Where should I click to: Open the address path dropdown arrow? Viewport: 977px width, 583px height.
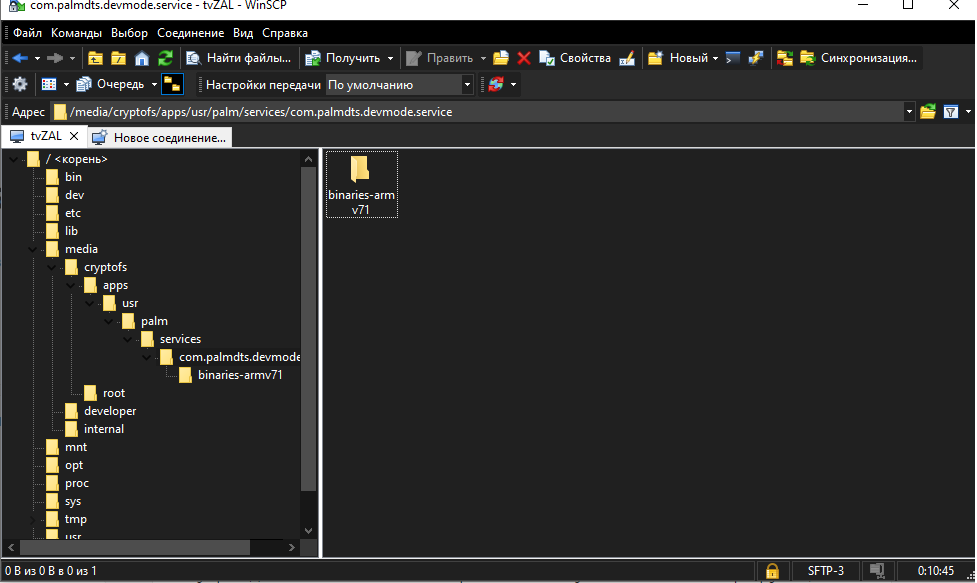coord(908,112)
